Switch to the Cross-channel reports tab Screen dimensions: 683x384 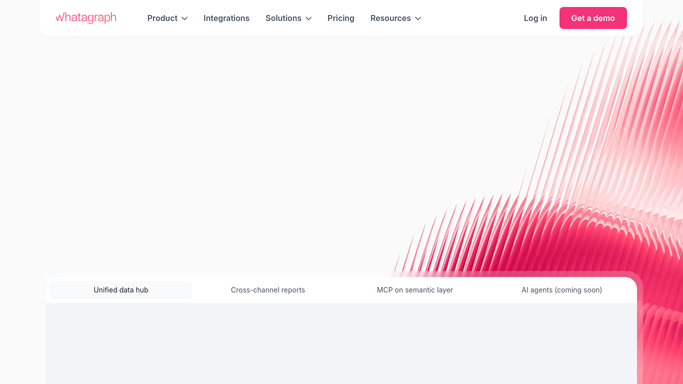pyautogui.click(x=268, y=290)
